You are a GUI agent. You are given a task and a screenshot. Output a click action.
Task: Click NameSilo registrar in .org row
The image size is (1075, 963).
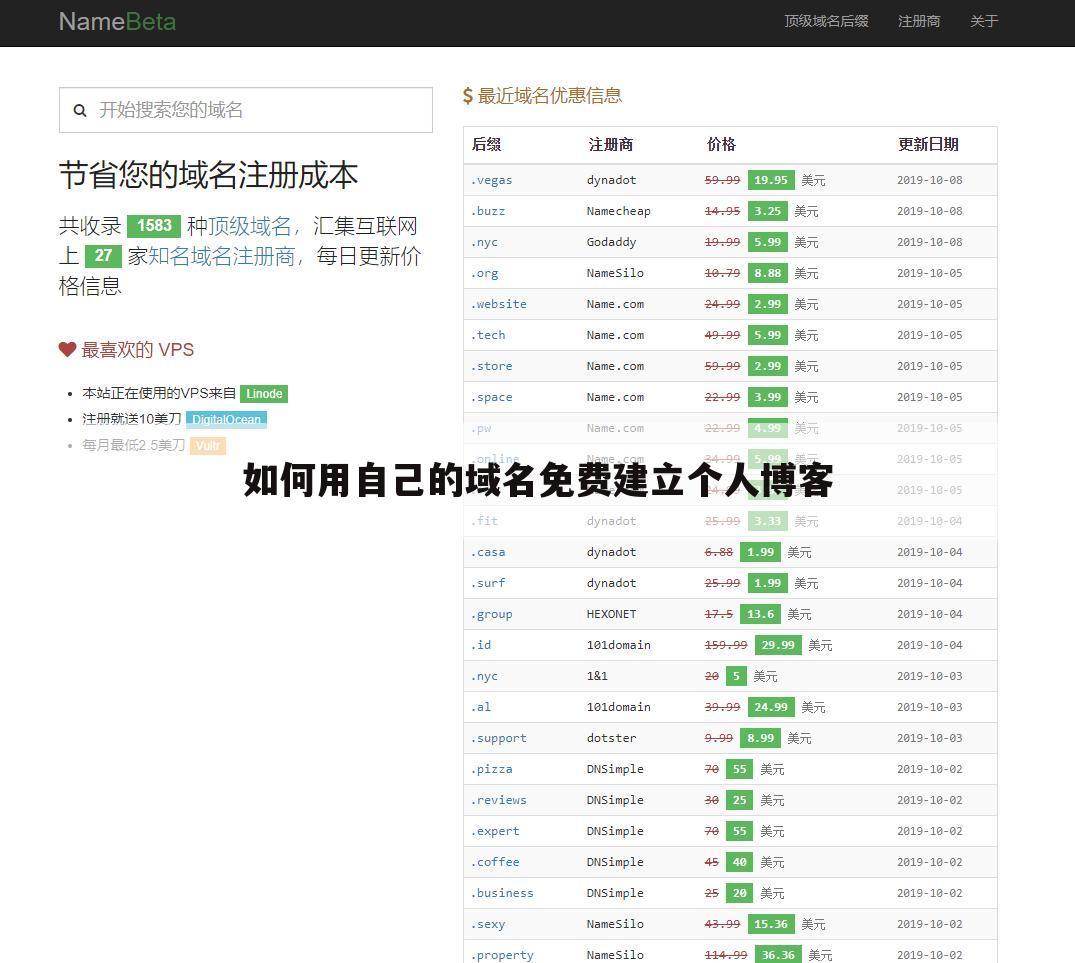615,273
